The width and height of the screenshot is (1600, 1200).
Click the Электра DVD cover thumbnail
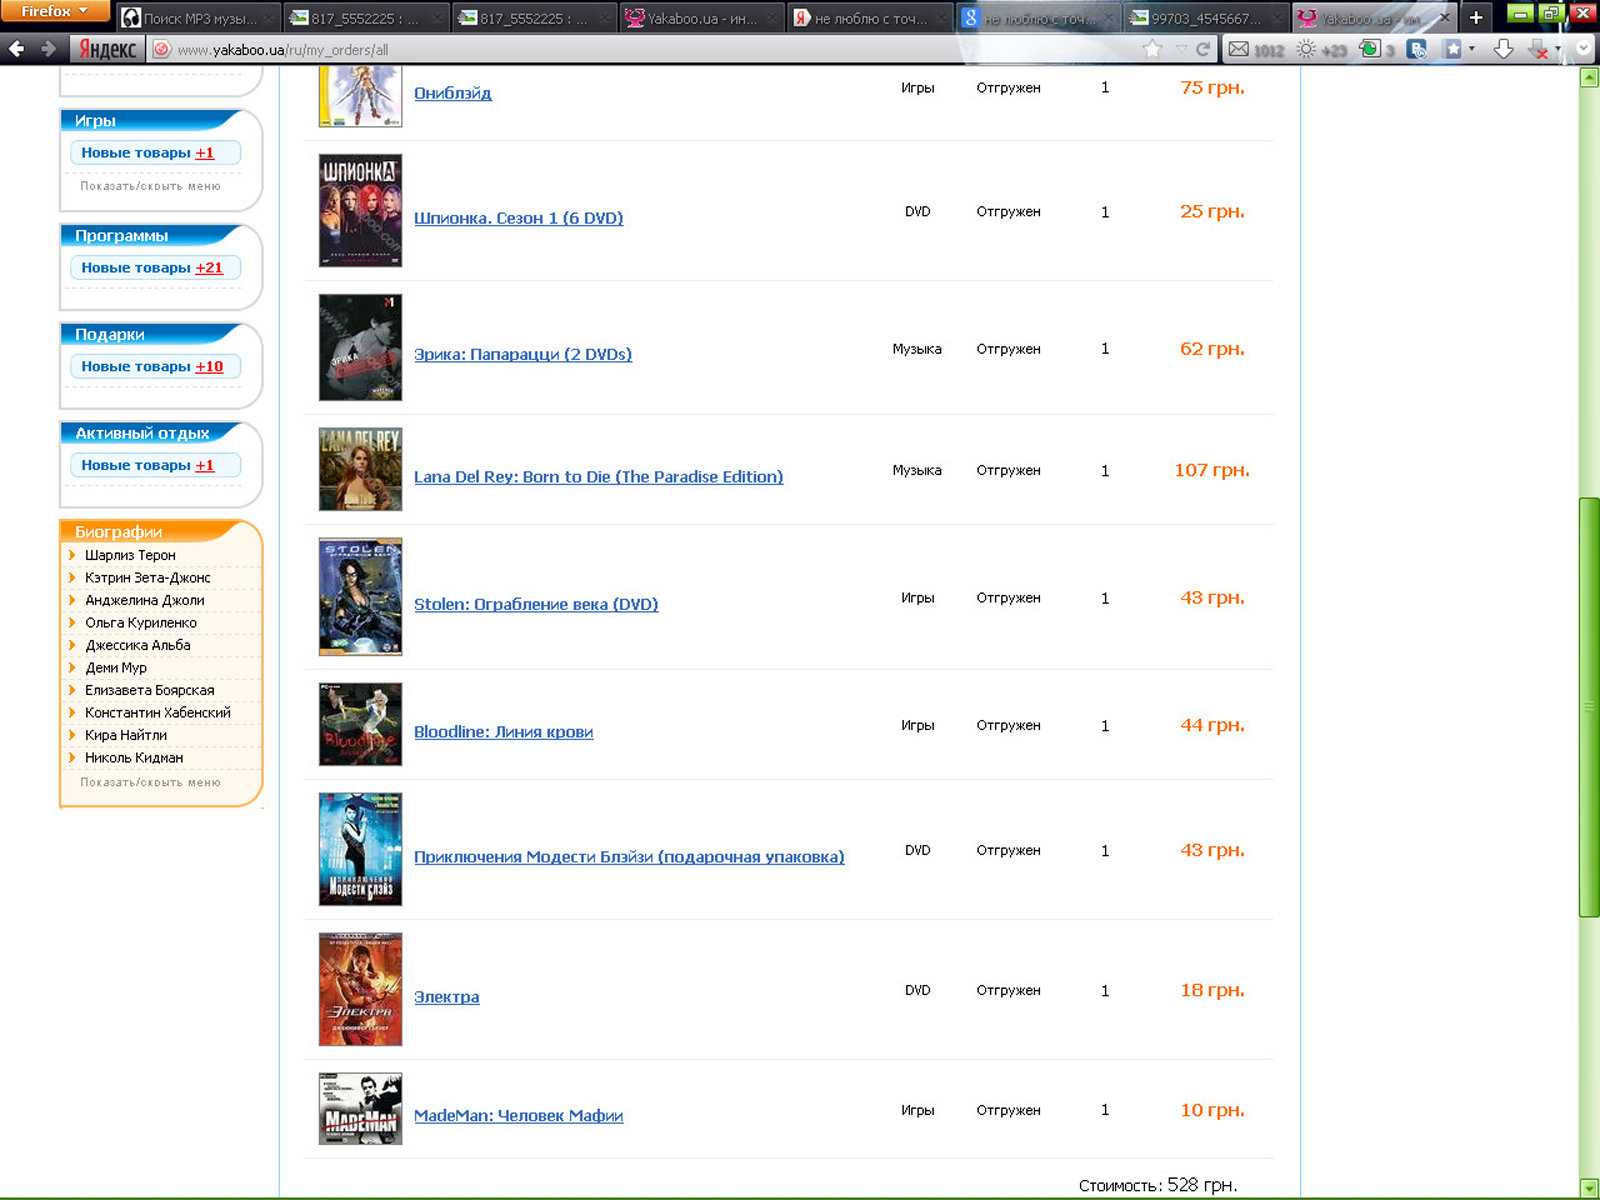(x=360, y=989)
